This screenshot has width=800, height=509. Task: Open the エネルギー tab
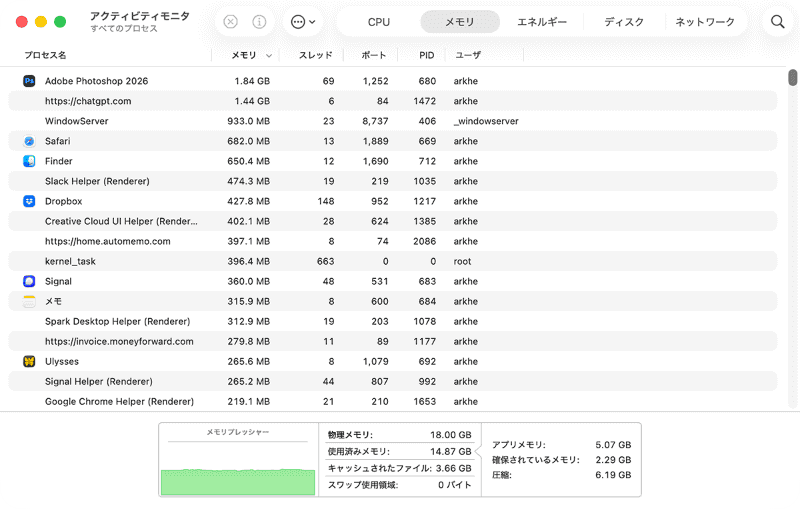pos(542,22)
